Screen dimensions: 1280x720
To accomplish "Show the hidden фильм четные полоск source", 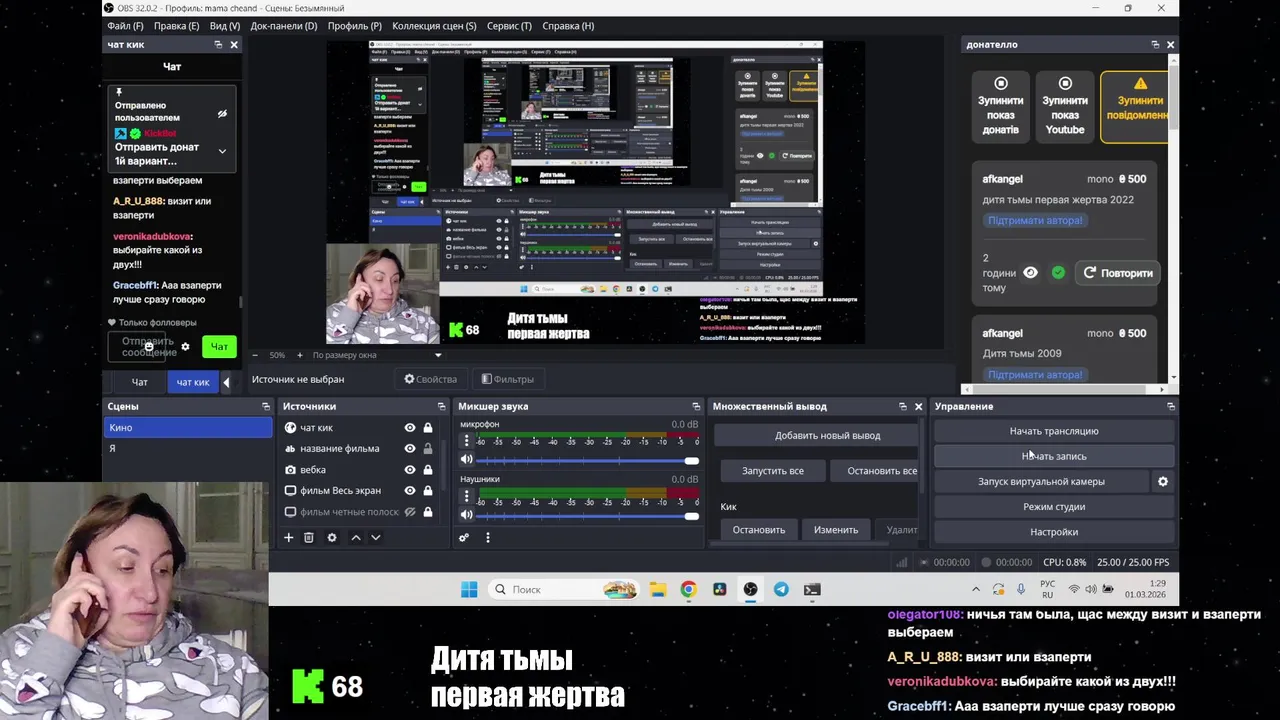I will point(410,512).
